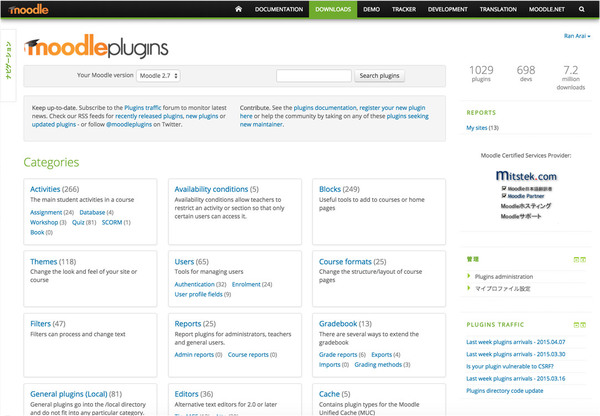Open the Admin reports link
The image size is (600, 416).
194,355
